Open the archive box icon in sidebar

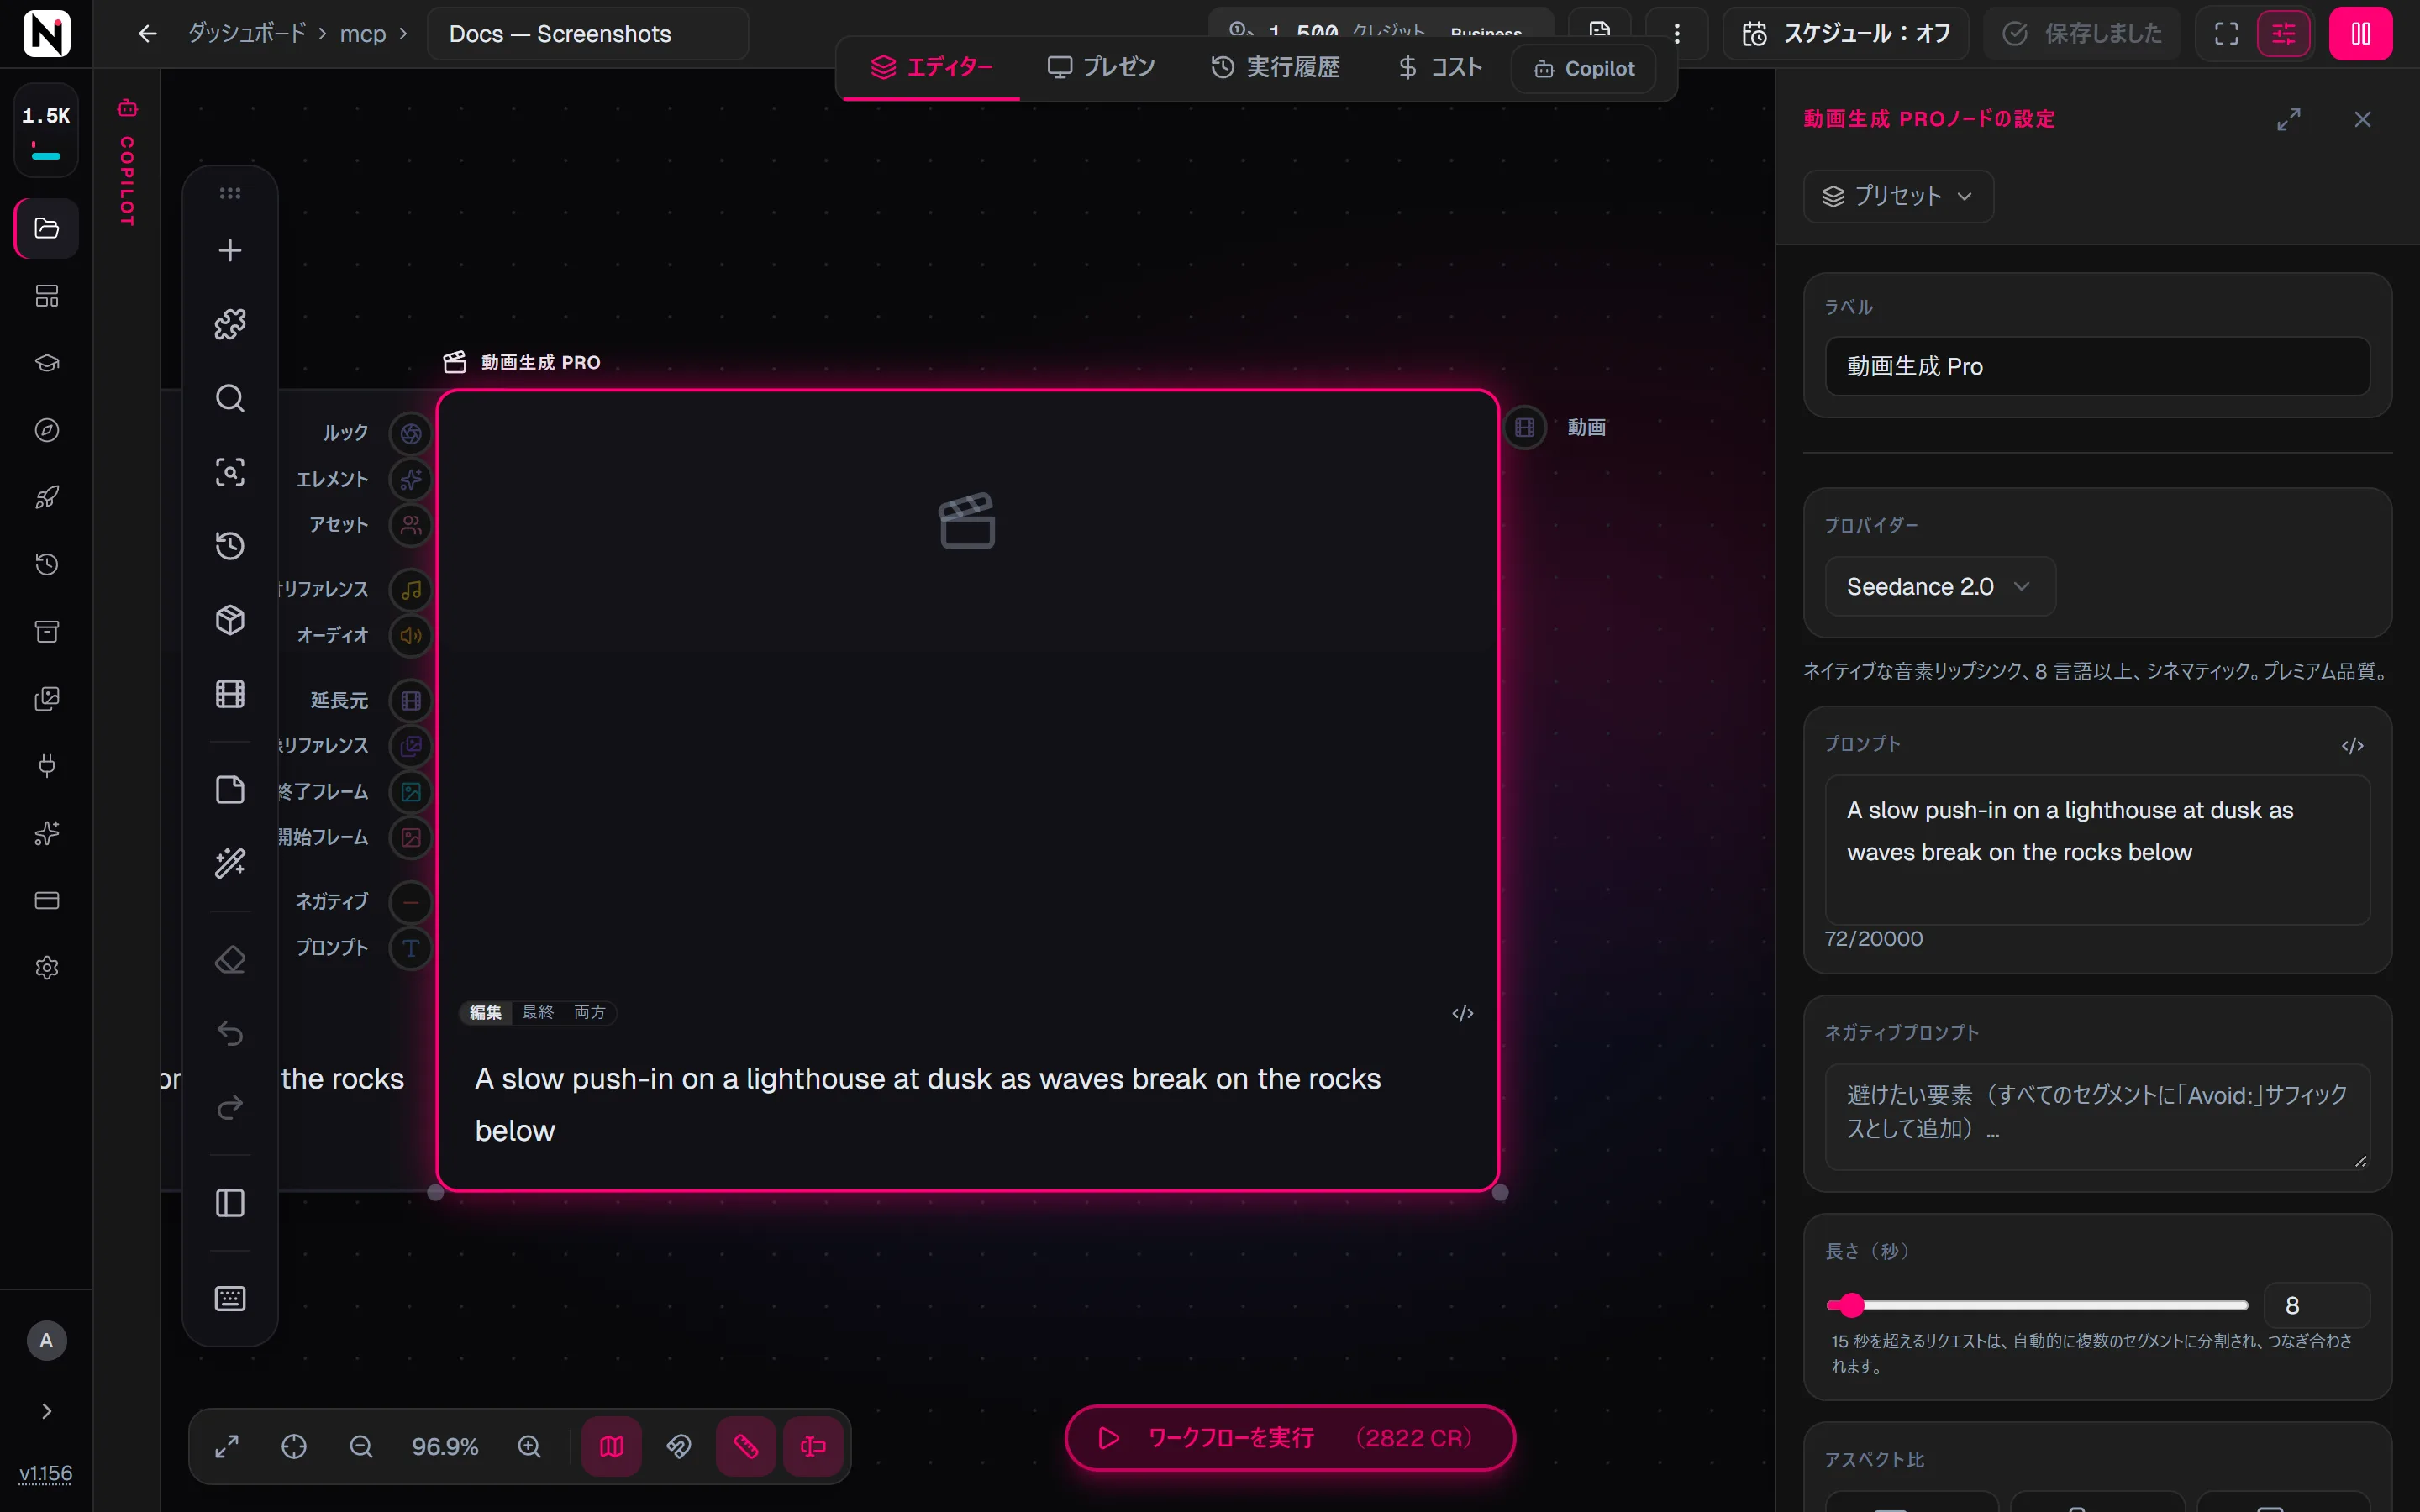[x=47, y=631]
